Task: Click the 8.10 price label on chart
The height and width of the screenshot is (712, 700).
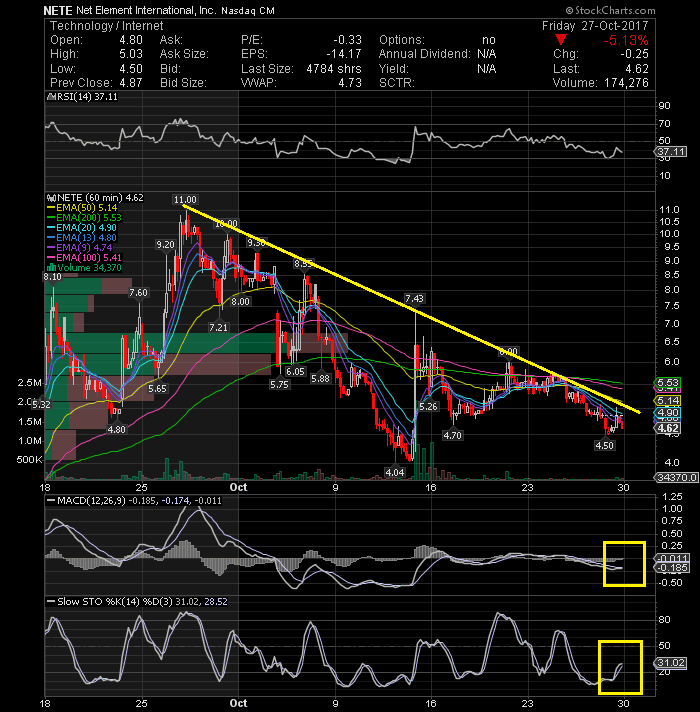Action: pyautogui.click(x=53, y=277)
